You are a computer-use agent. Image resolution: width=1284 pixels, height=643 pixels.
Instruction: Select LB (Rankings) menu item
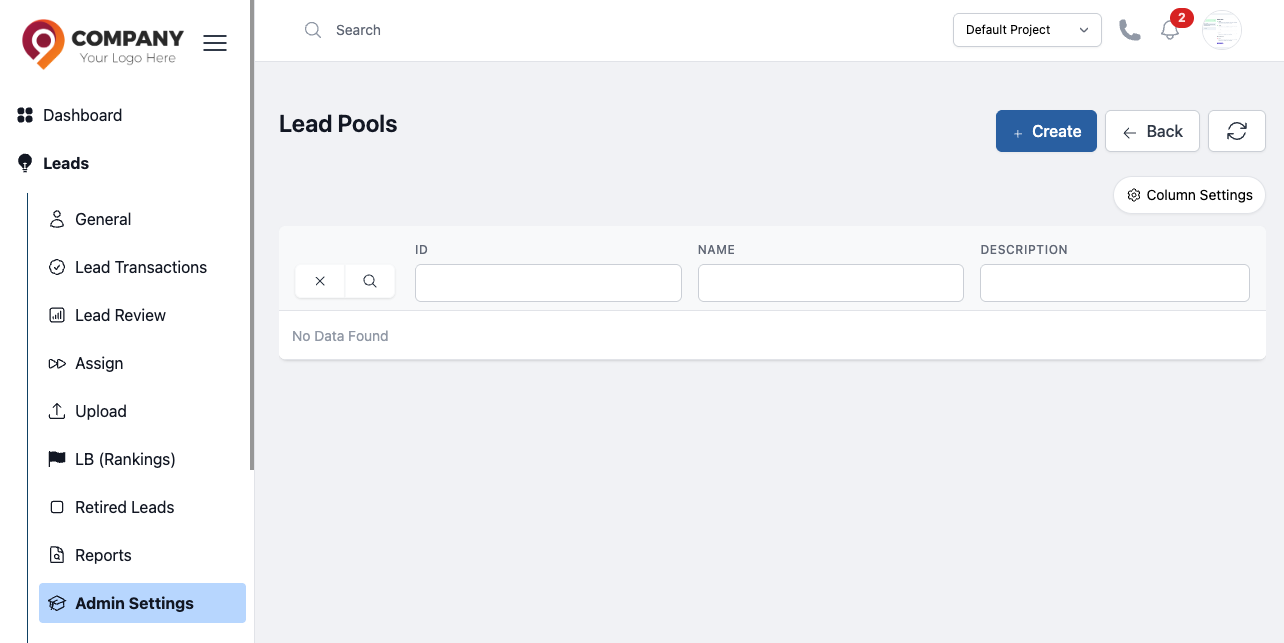click(125, 459)
